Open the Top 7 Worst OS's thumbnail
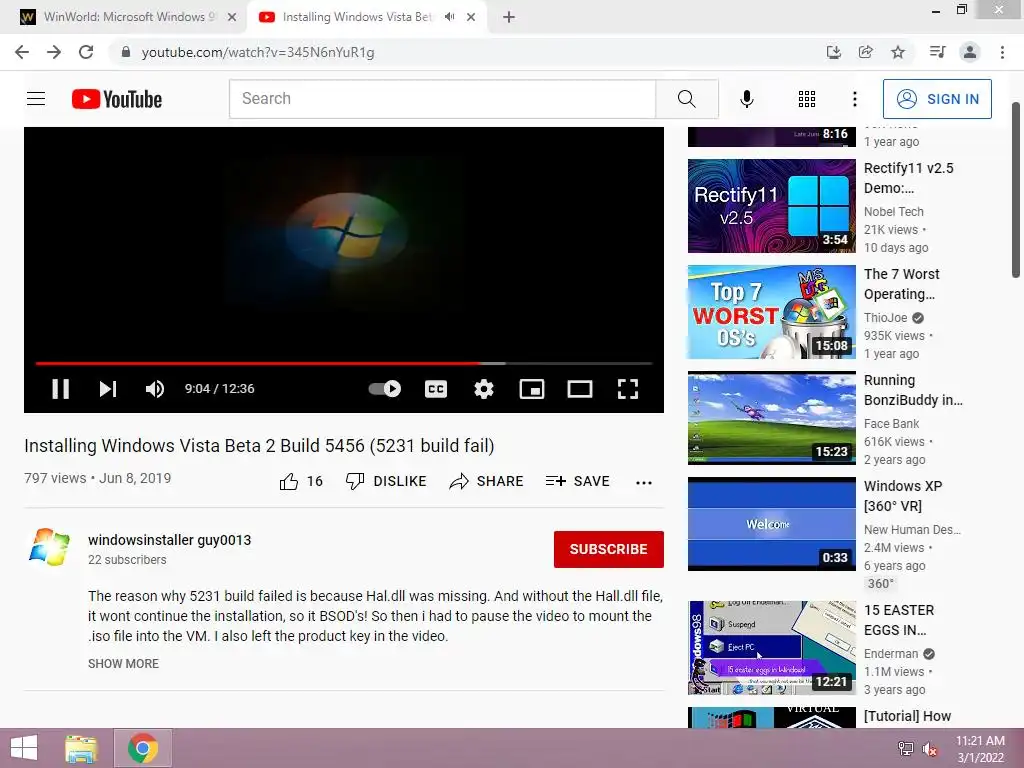 tap(771, 312)
